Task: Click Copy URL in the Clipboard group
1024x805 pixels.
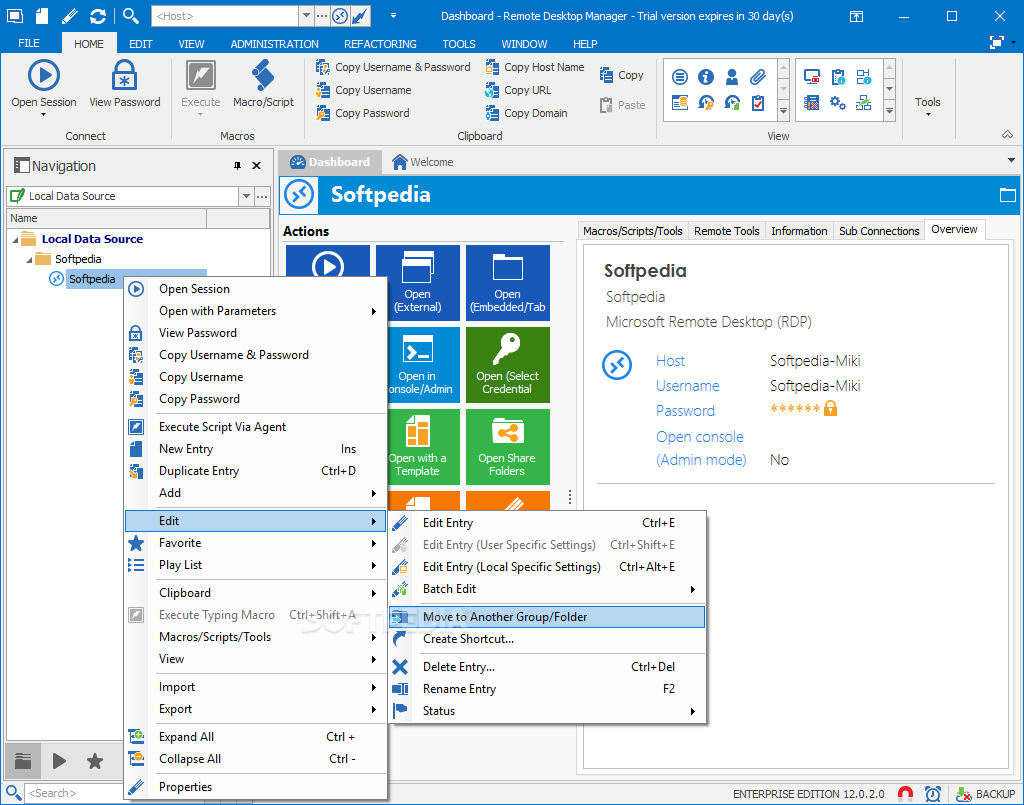Action: [x=519, y=90]
